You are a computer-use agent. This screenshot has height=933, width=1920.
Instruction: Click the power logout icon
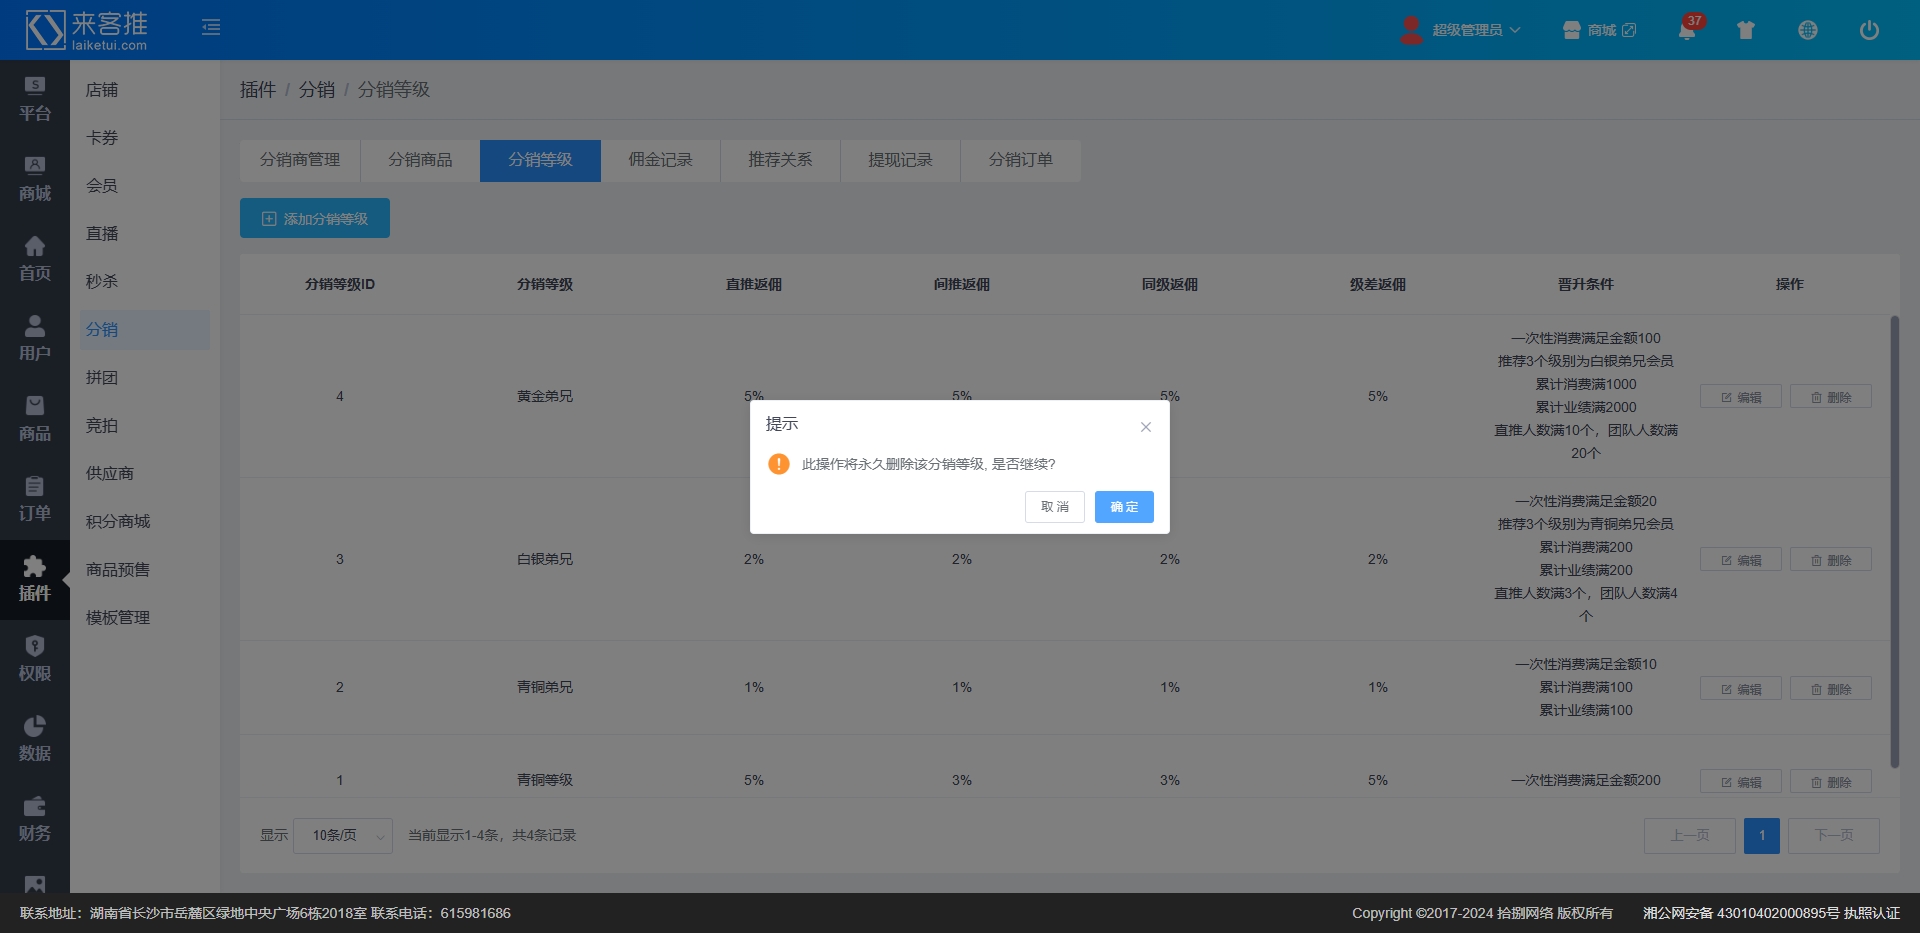point(1868,30)
